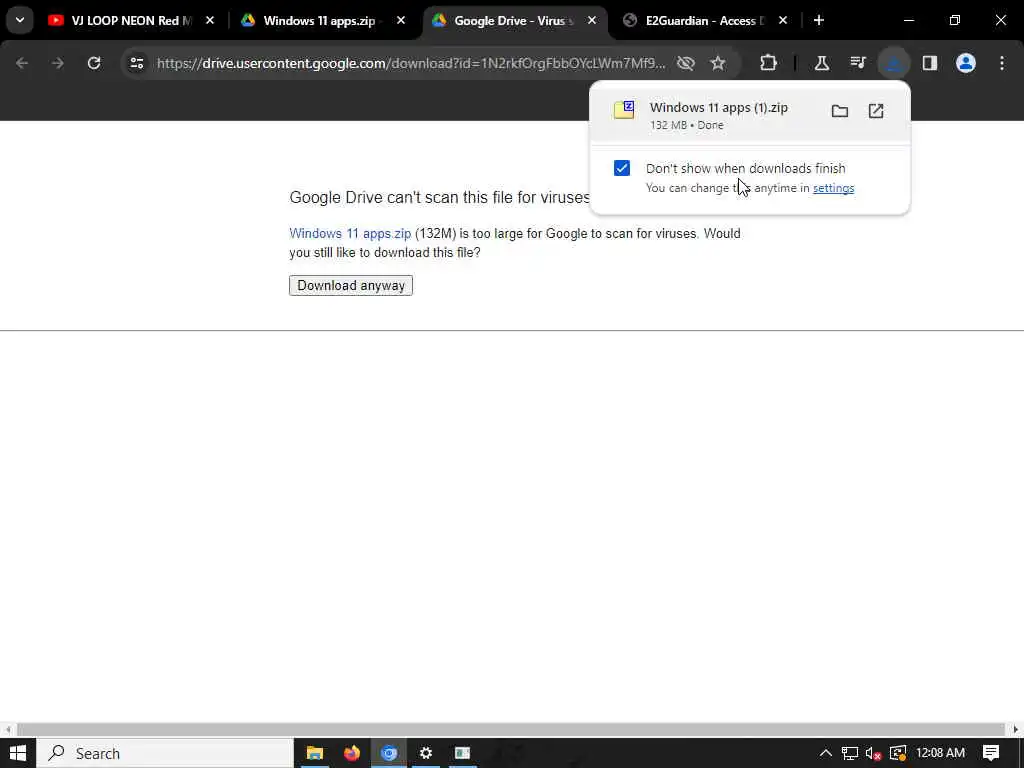
Task: Open the 12:08 AM clock flyout
Action: [940, 753]
